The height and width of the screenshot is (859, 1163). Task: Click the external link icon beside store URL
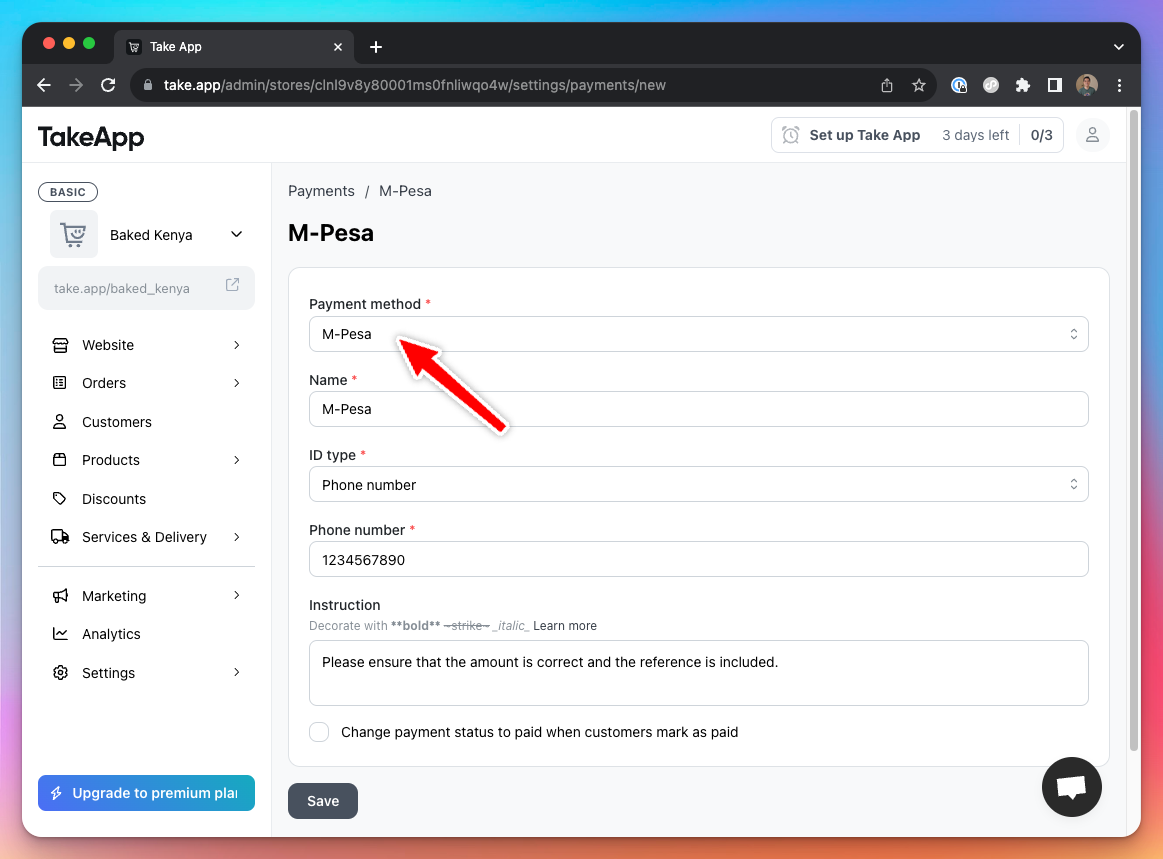point(232,285)
